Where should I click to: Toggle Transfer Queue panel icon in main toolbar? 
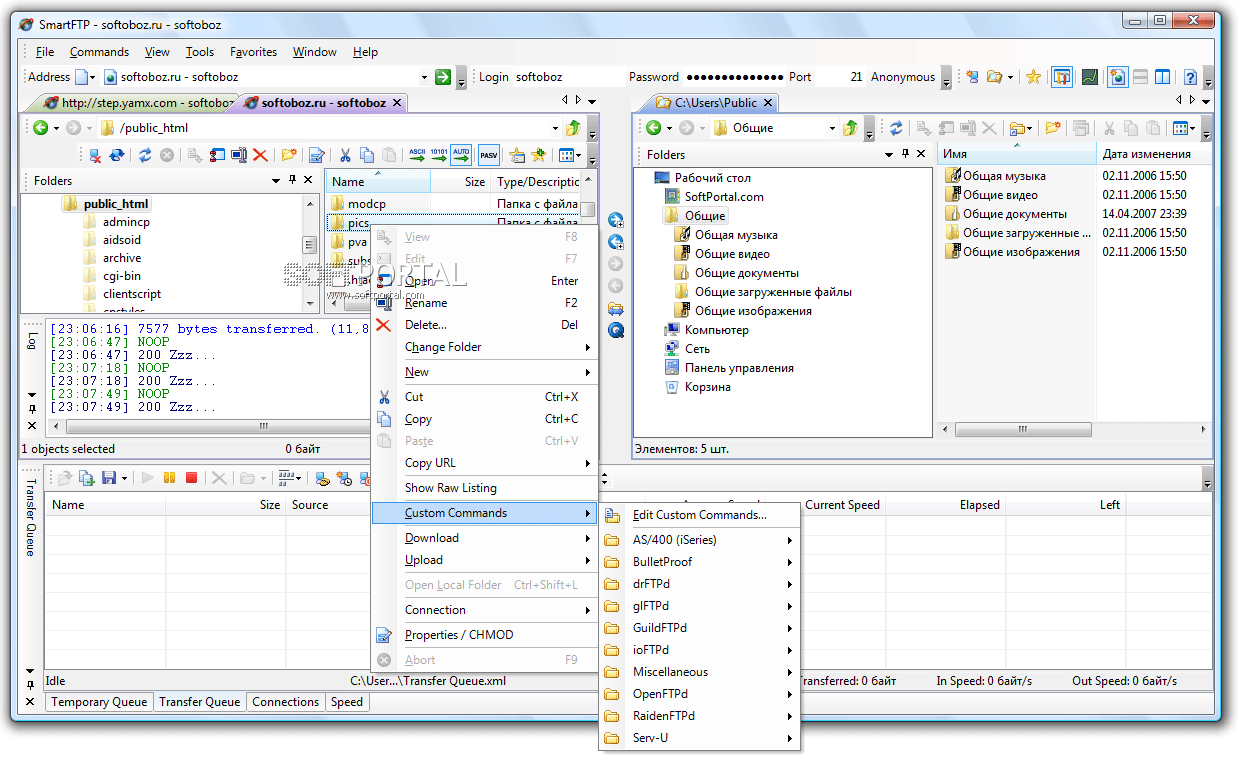1062,77
